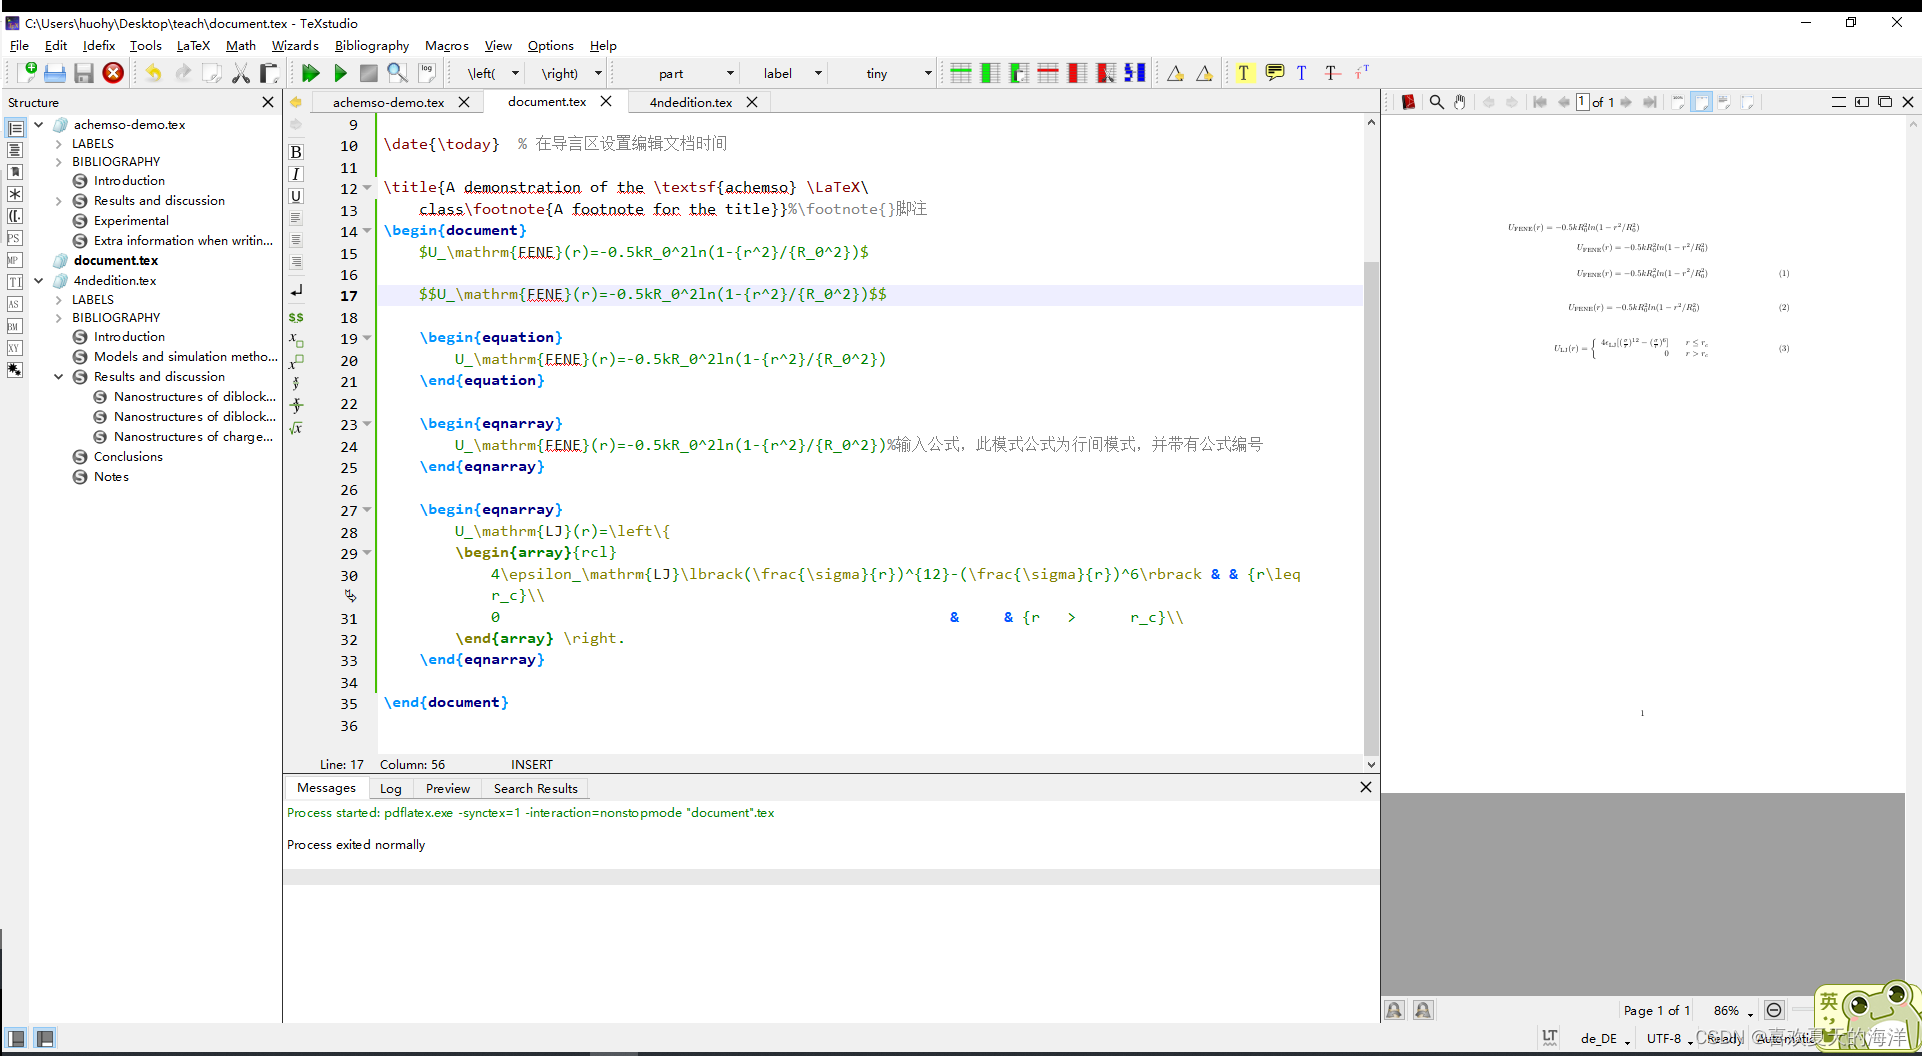Select the PDF viewer hand scroll tool
The width and height of the screenshot is (1922, 1056).
1460,102
